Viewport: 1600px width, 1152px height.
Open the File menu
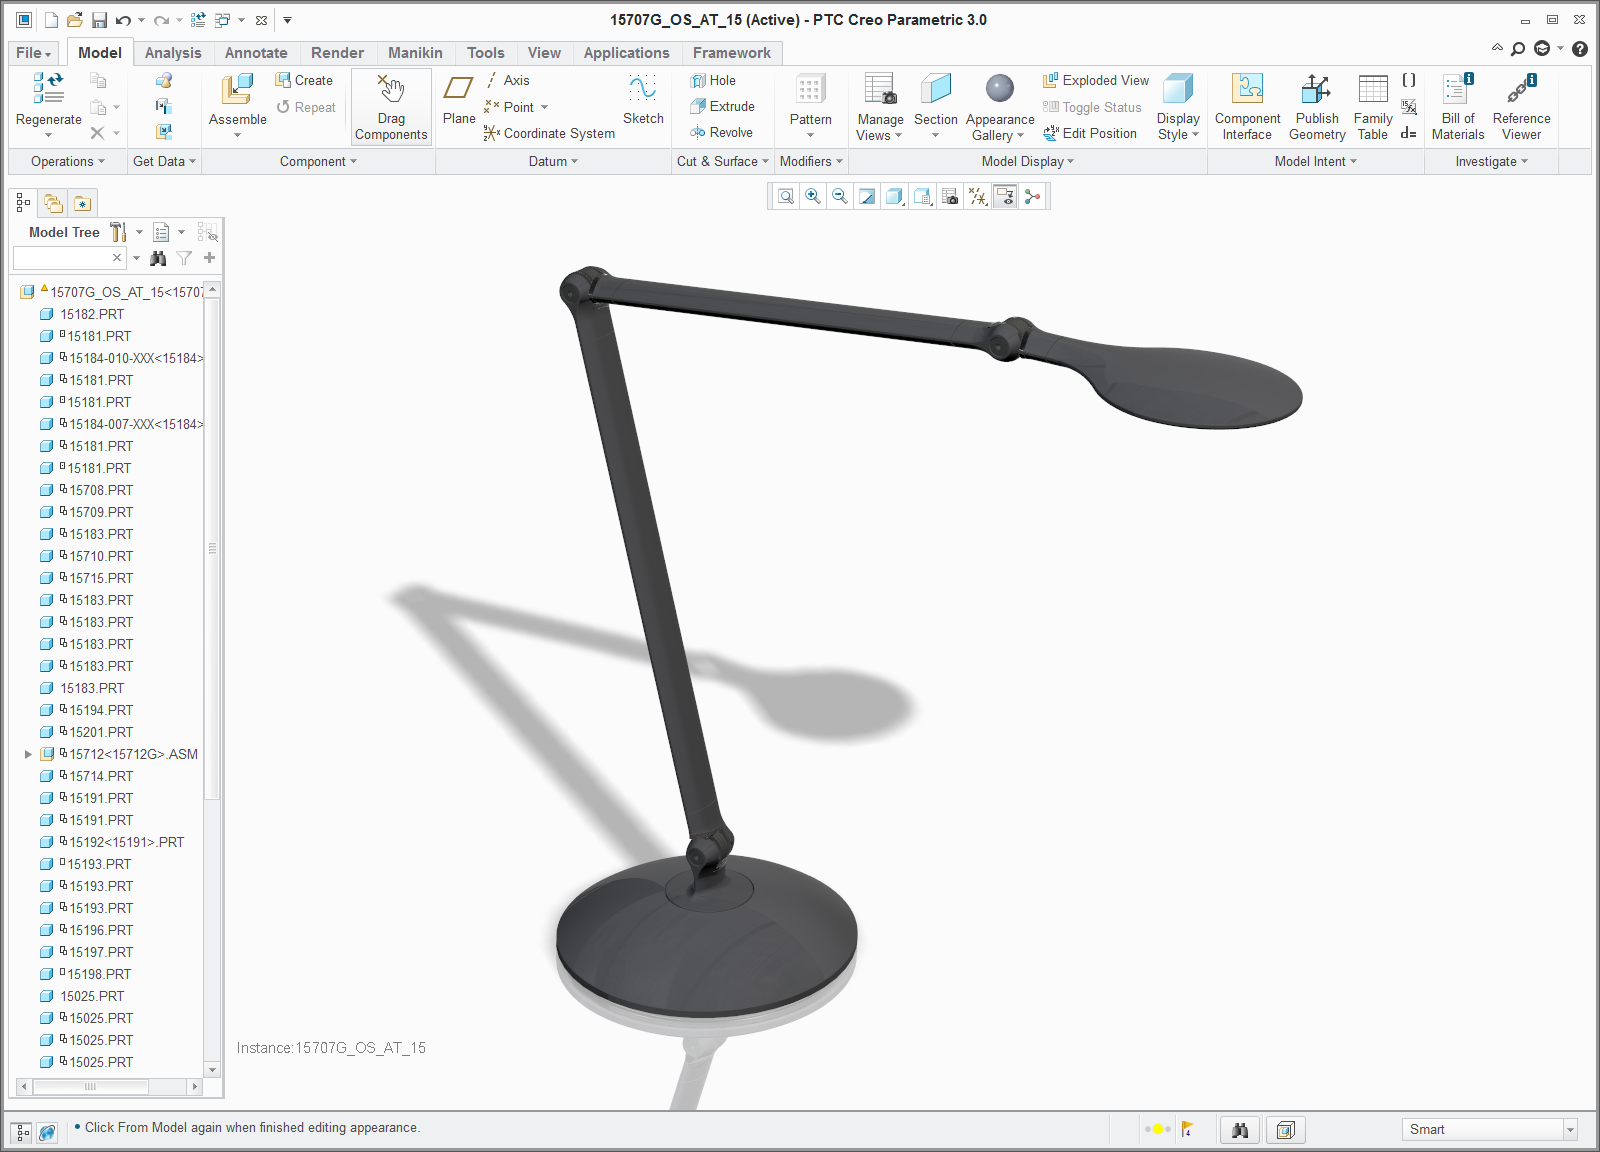click(33, 53)
